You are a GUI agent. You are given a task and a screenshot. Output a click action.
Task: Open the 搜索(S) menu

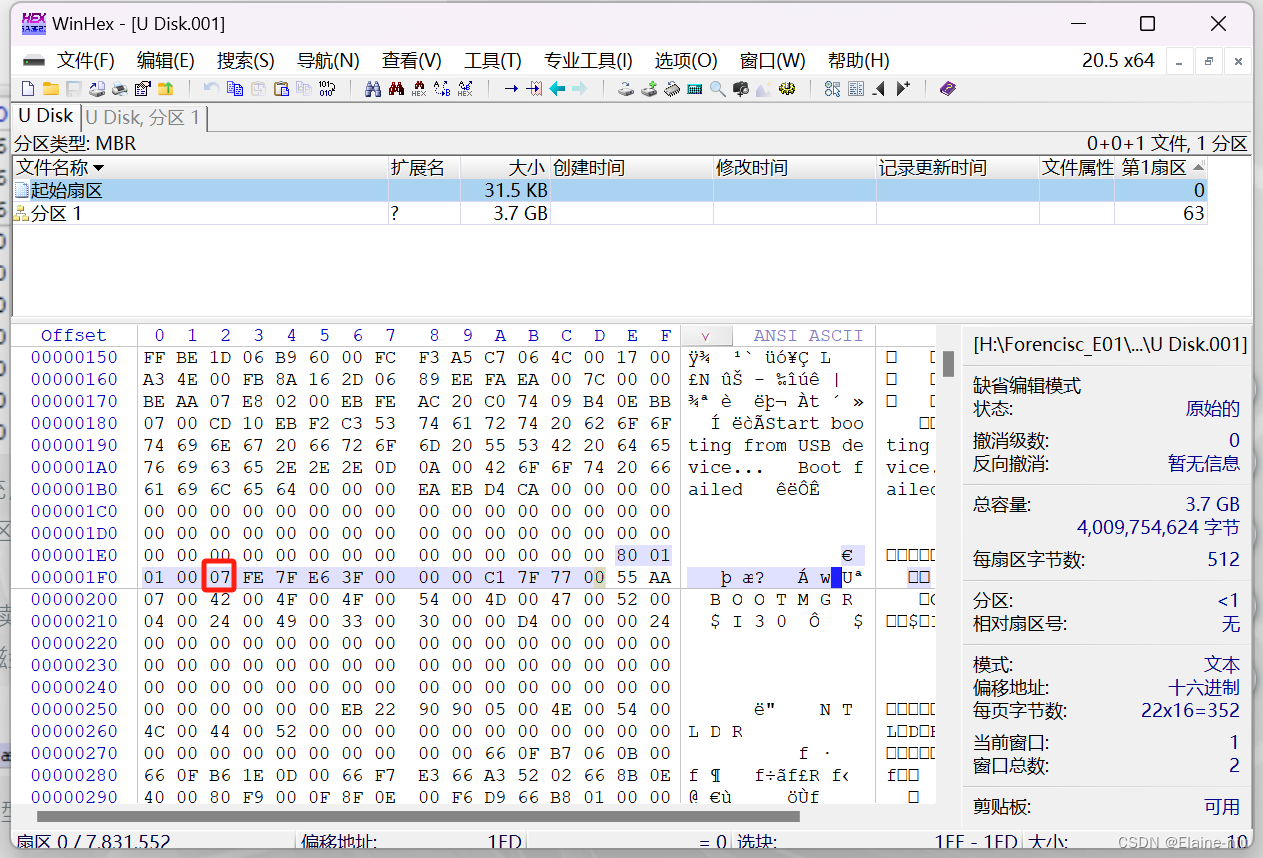tap(246, 60)
